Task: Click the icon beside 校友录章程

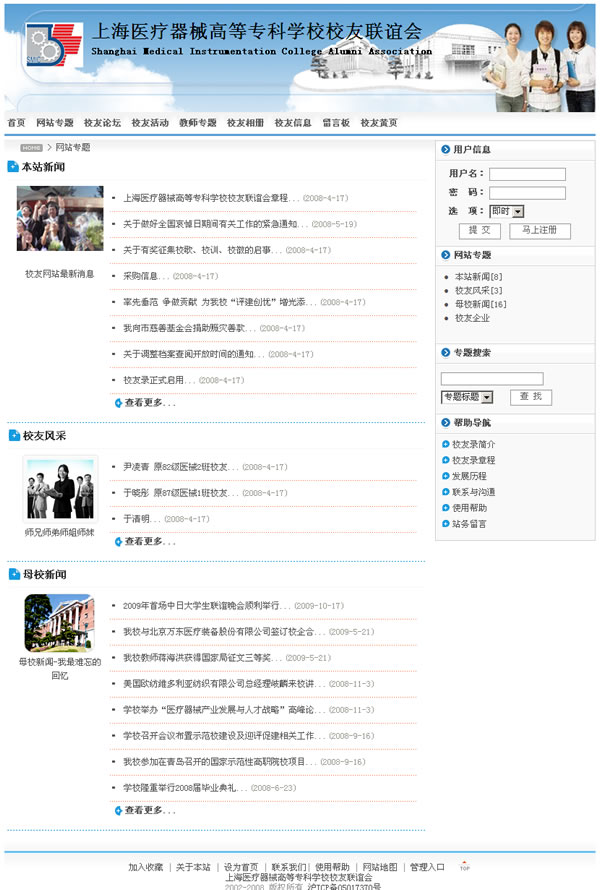Action: coord(446,460)
